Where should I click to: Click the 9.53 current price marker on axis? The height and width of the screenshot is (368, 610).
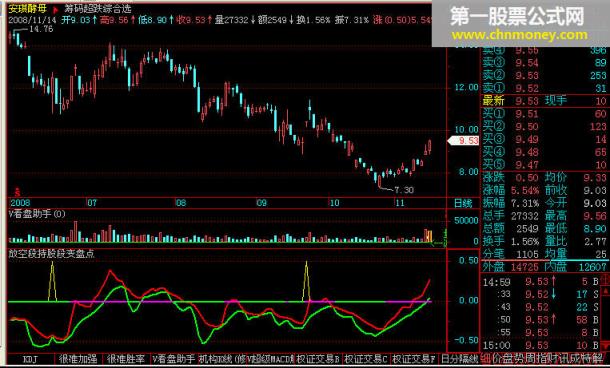point(464,140)
